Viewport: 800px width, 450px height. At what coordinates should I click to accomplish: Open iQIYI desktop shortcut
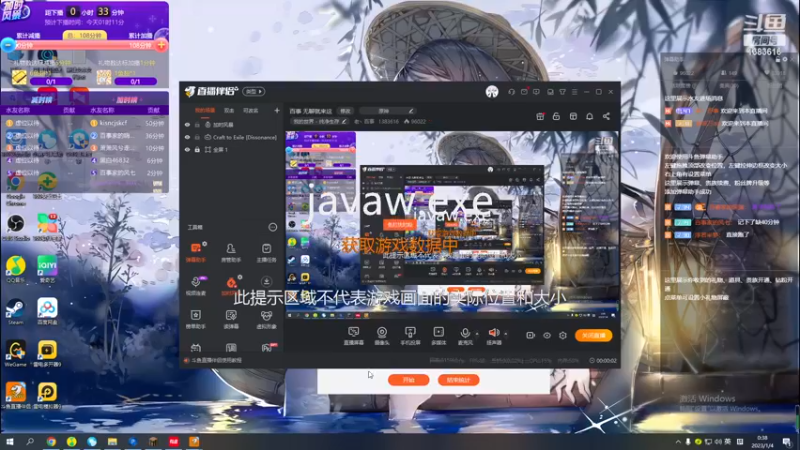(47, 269)
